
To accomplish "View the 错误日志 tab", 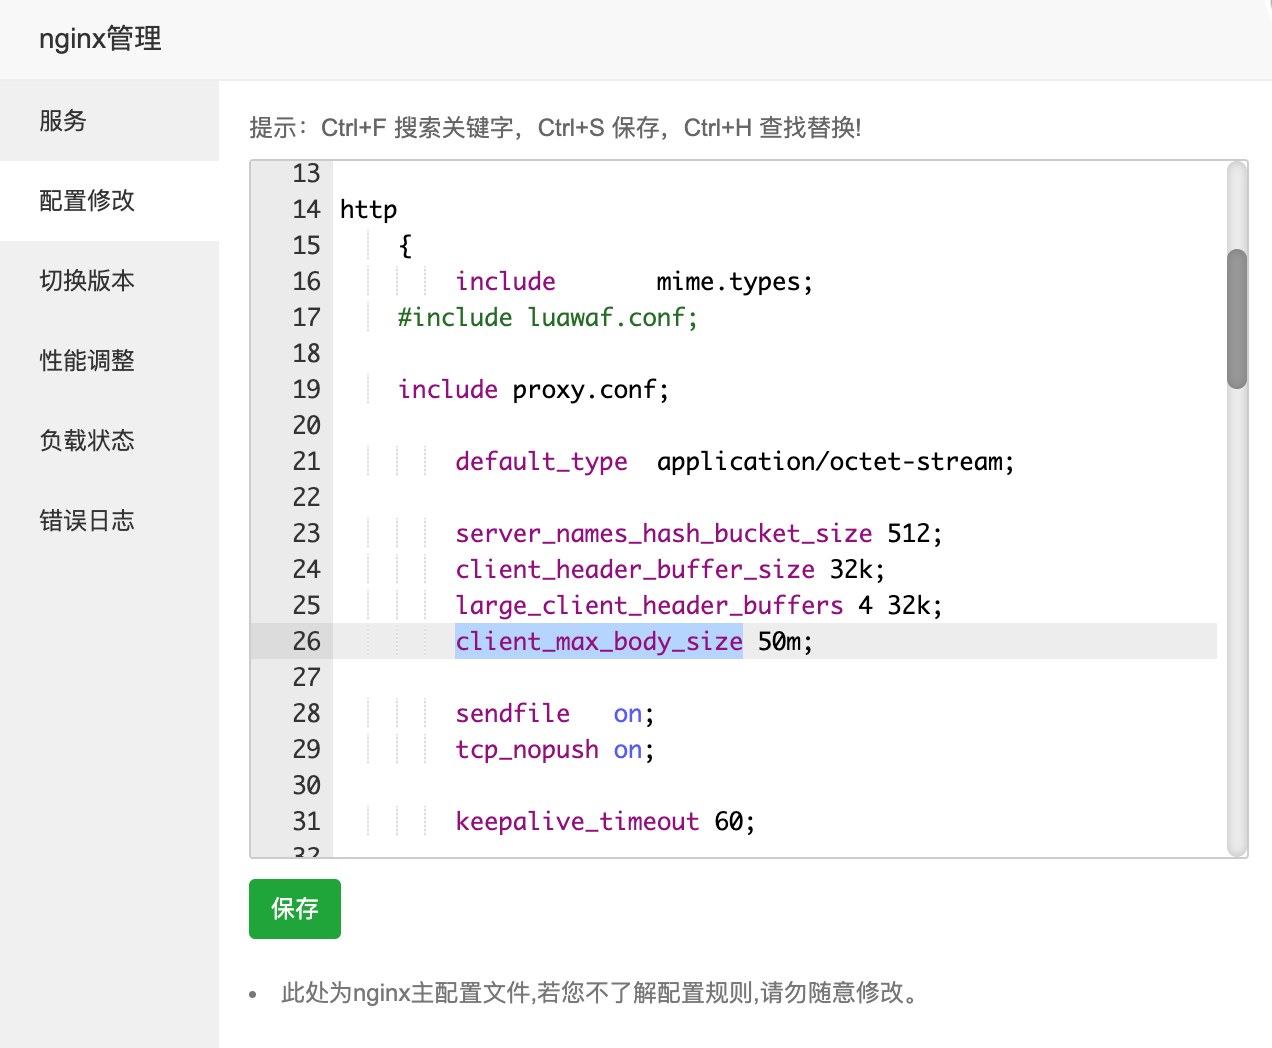I will coord(109,521).
